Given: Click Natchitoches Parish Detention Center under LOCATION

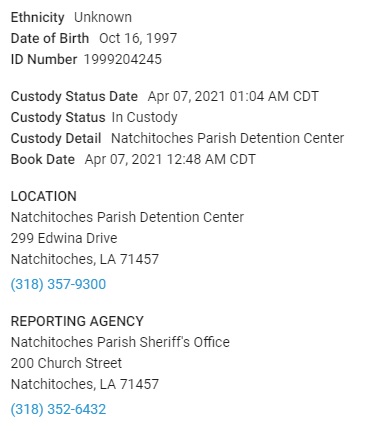Looking at the screenshot, I should click(x=127, y=217).
